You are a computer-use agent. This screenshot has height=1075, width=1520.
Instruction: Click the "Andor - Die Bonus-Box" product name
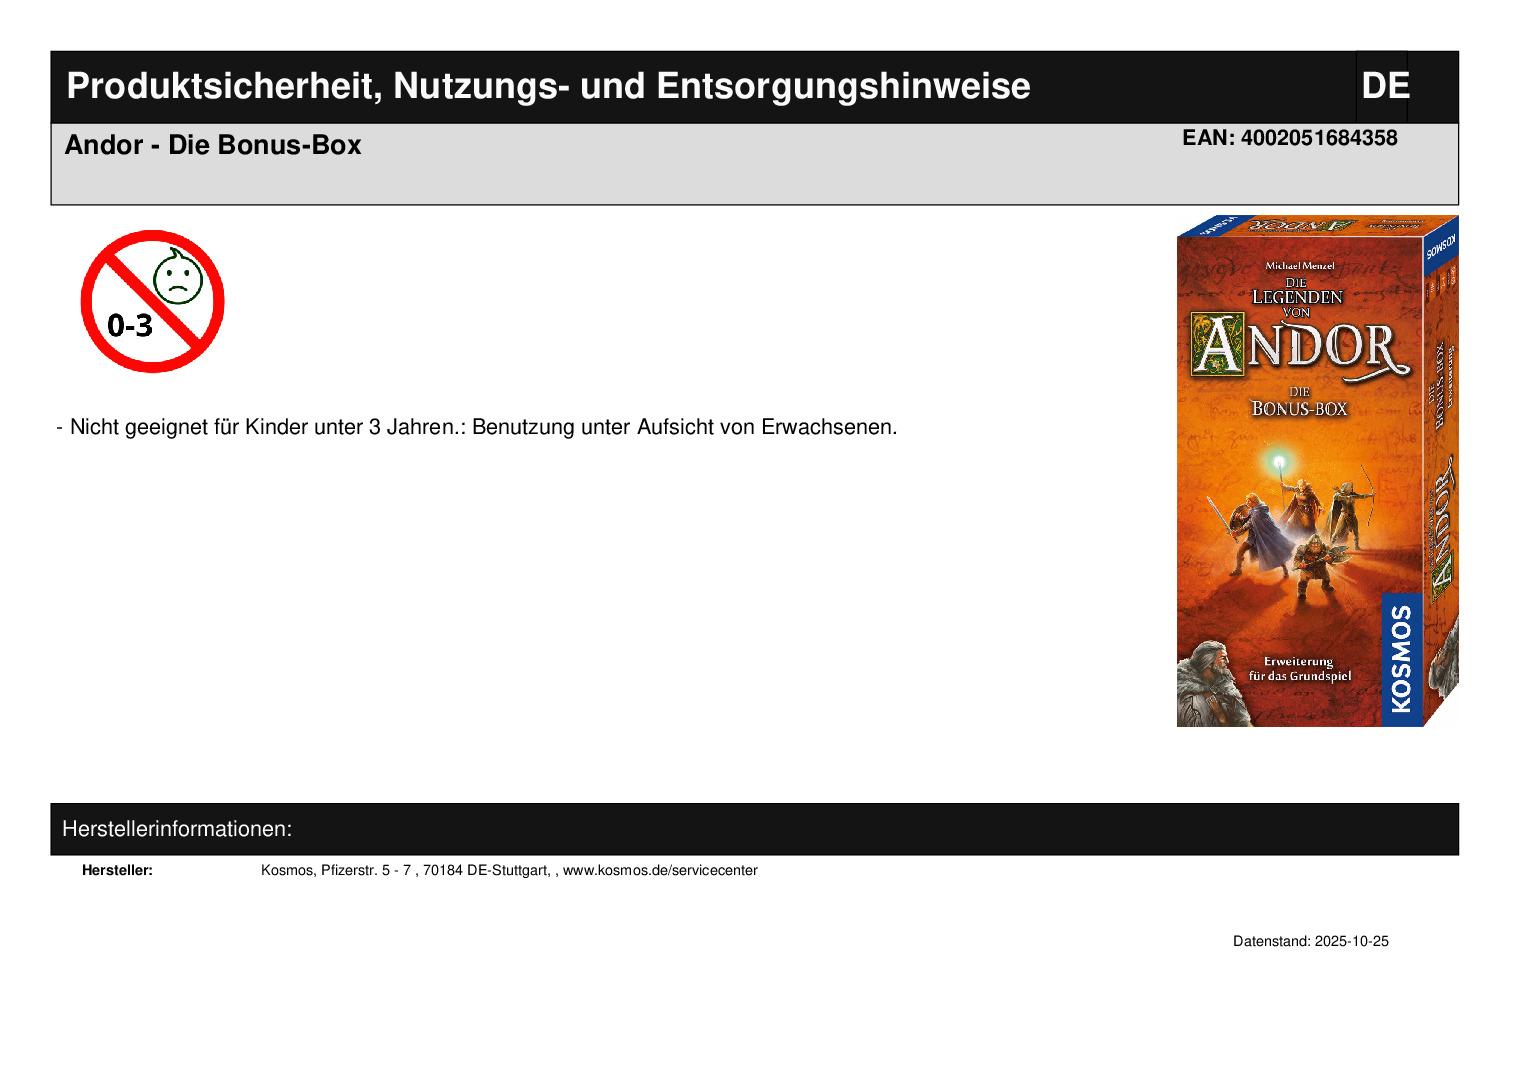[x=213, y=146]
